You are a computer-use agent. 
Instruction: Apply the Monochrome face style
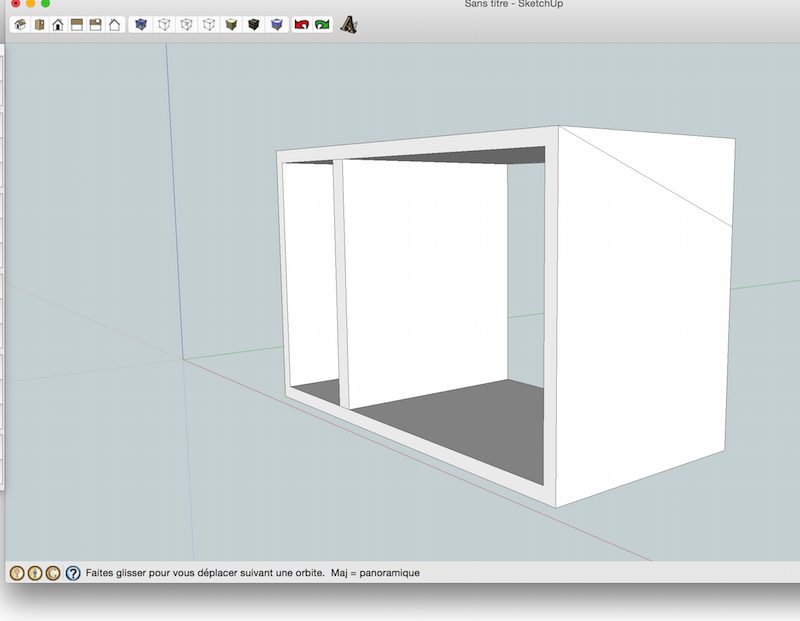277,24
